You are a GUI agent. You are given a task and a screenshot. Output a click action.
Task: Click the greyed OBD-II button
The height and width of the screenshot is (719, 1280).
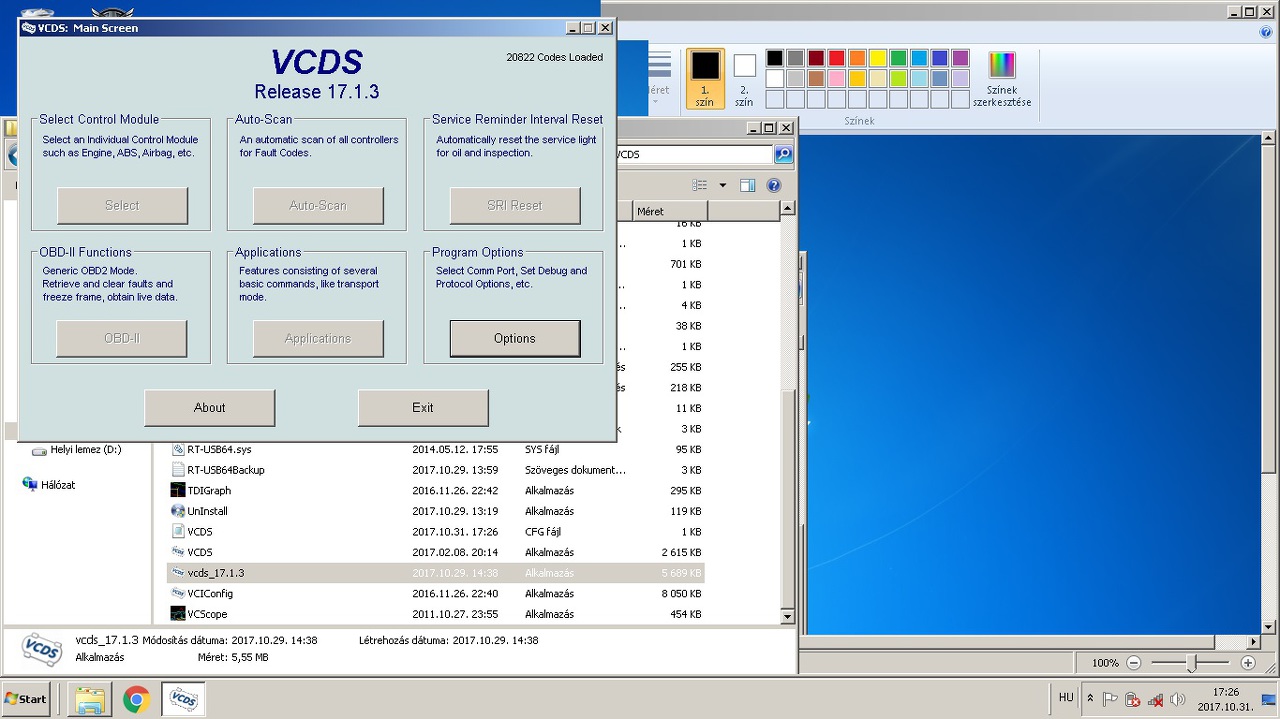(x=122, y=338)
